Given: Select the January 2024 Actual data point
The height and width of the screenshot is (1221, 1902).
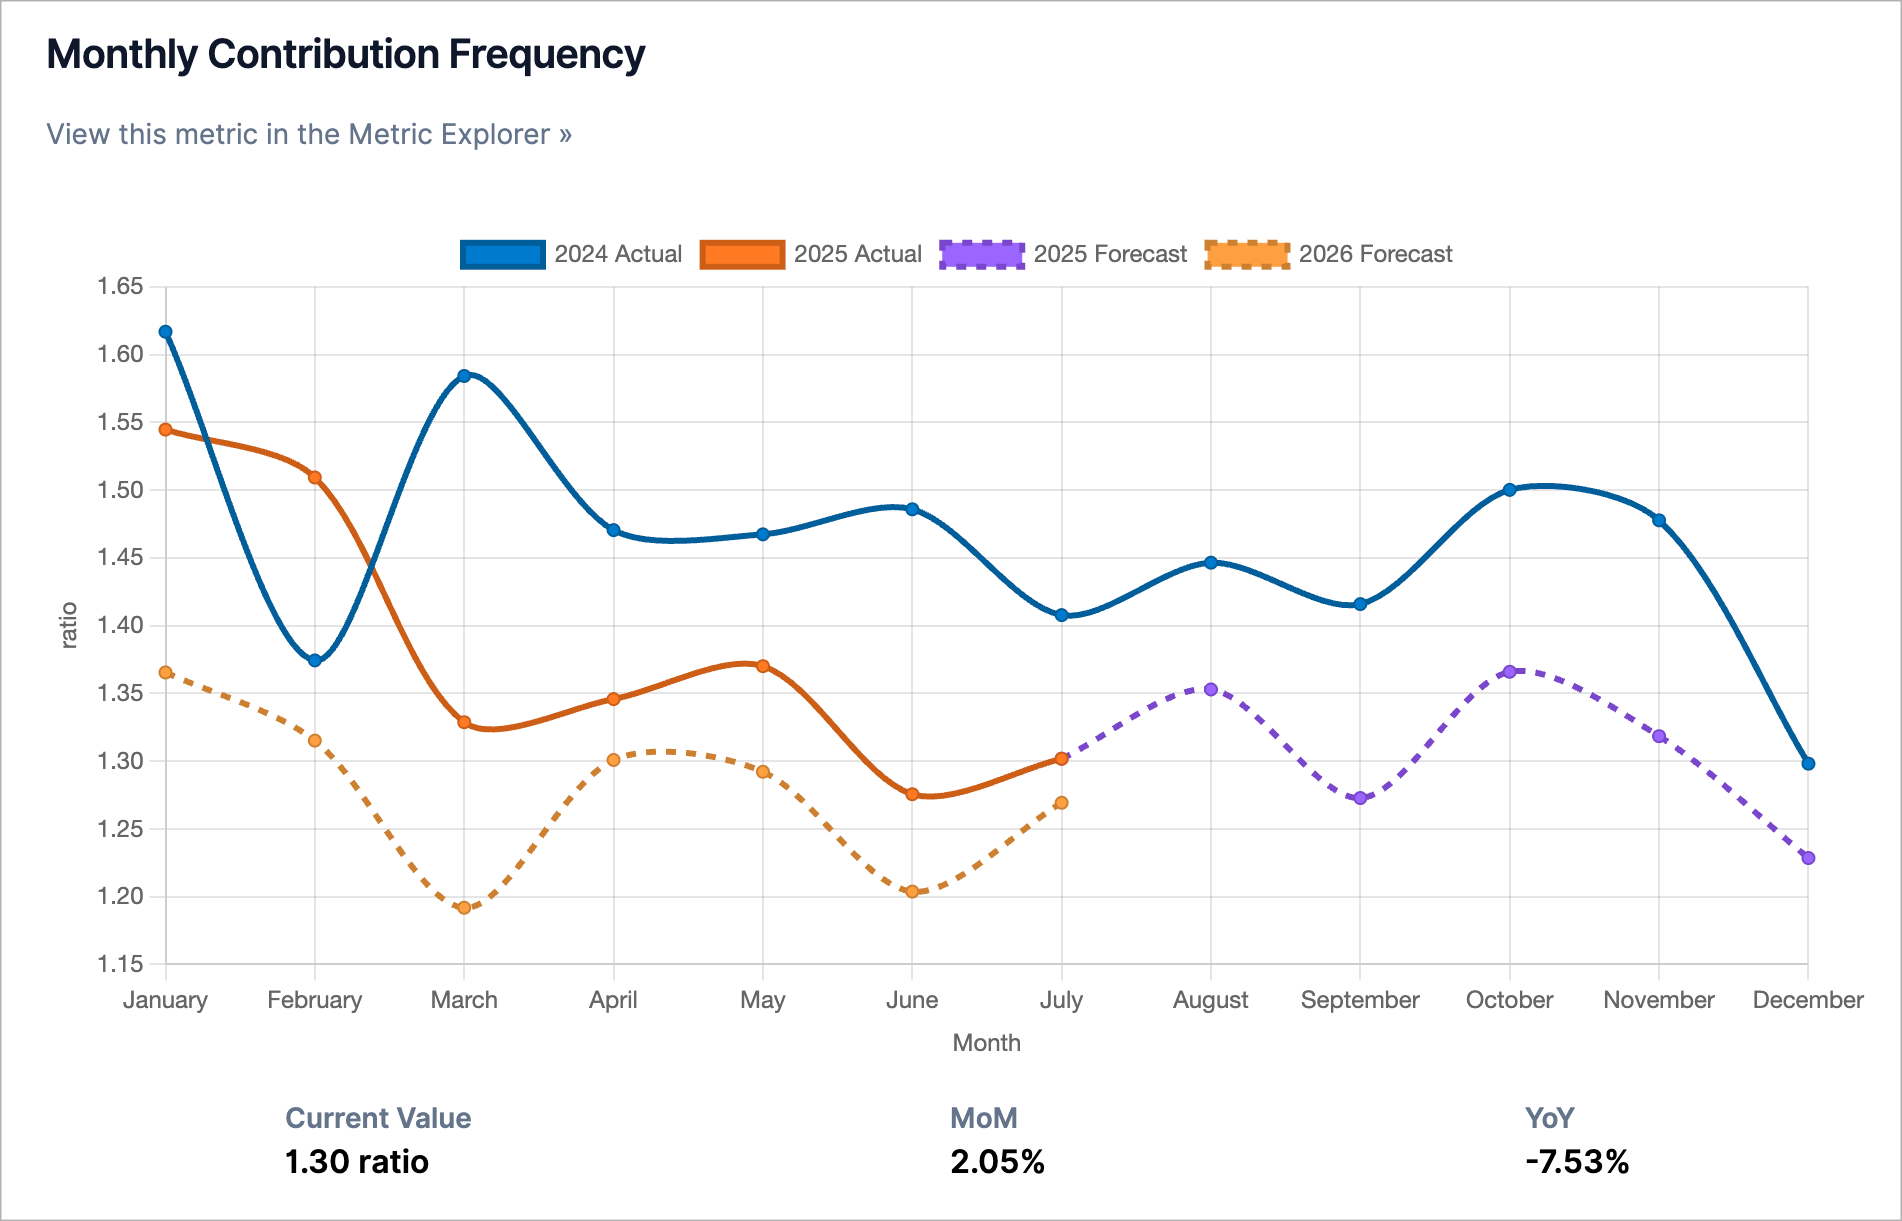Looking at the screenshot, I should [x=166, y=332].
